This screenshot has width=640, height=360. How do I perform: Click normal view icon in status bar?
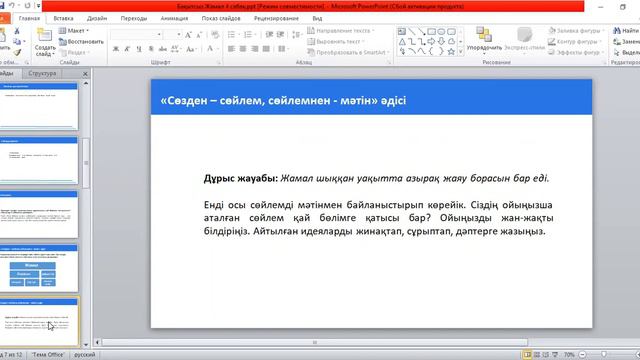pos(527,355)
